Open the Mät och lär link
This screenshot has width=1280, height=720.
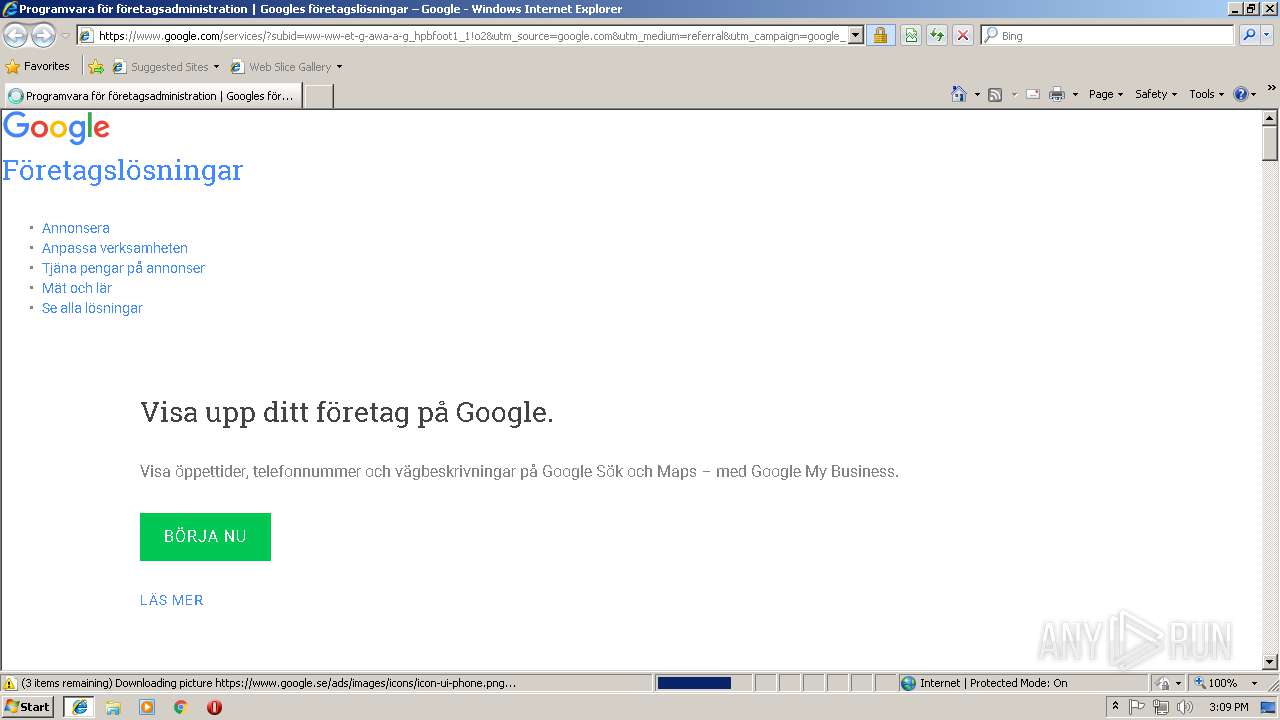click(77, 288)
